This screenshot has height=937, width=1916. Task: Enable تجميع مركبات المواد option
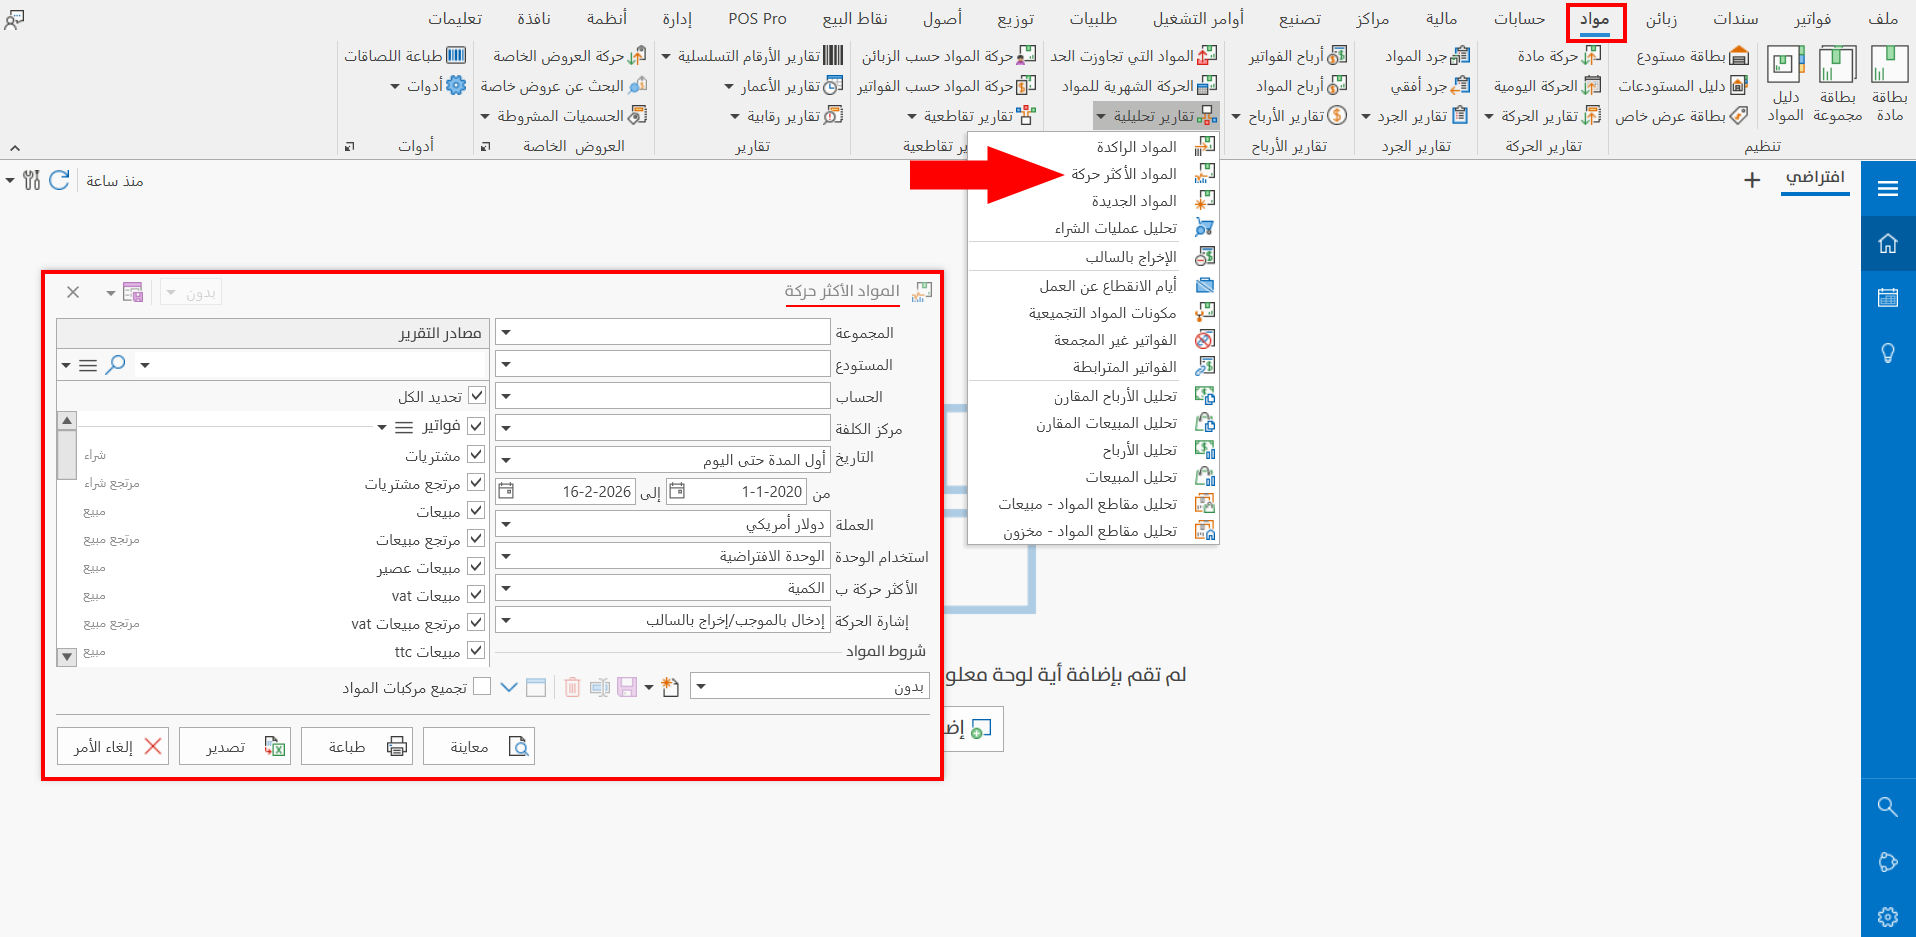[483, 685]
